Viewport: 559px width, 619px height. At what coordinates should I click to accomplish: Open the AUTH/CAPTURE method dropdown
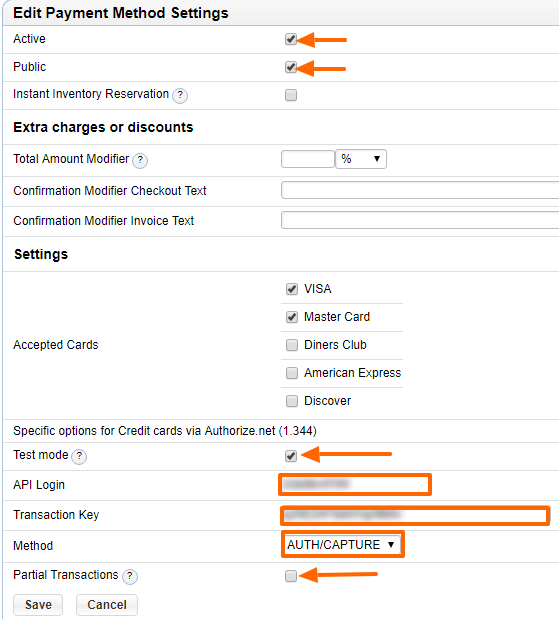(x=342, y=545)
